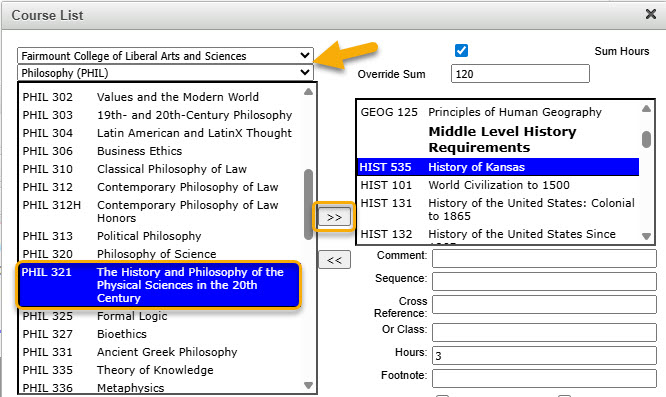Select PHIL 321 History and Philosophy of Physical Sciences
The width and height of the screenshot is (666, 397).
click(159, 285)
